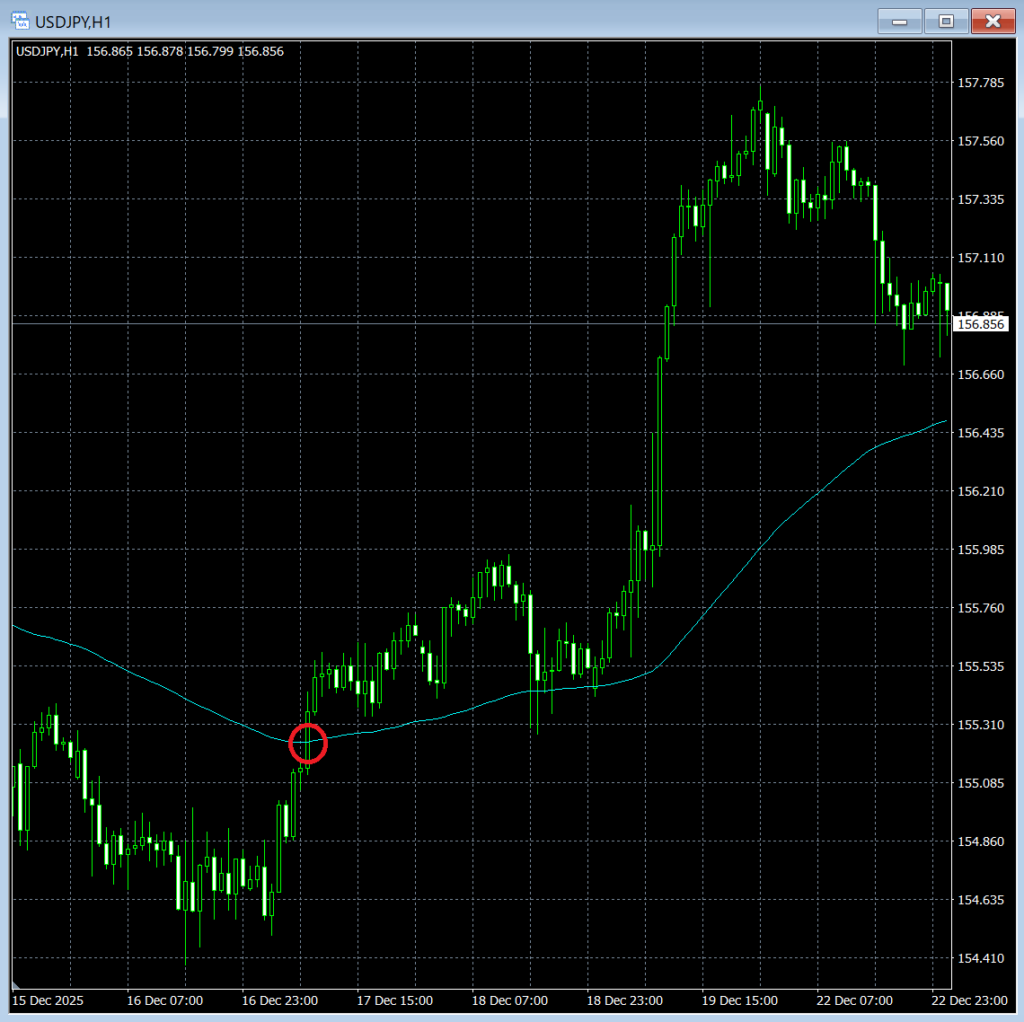Viewport: 1024px width, 1022px height.
Task: Click the 154.410 price axis label
Action: click(980, 959)
